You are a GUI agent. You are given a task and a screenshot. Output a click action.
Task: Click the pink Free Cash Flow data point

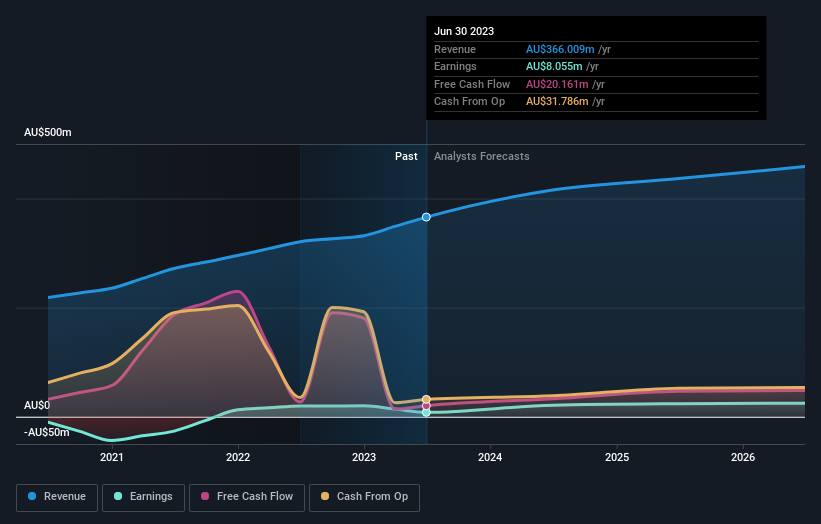coord(426,406)
